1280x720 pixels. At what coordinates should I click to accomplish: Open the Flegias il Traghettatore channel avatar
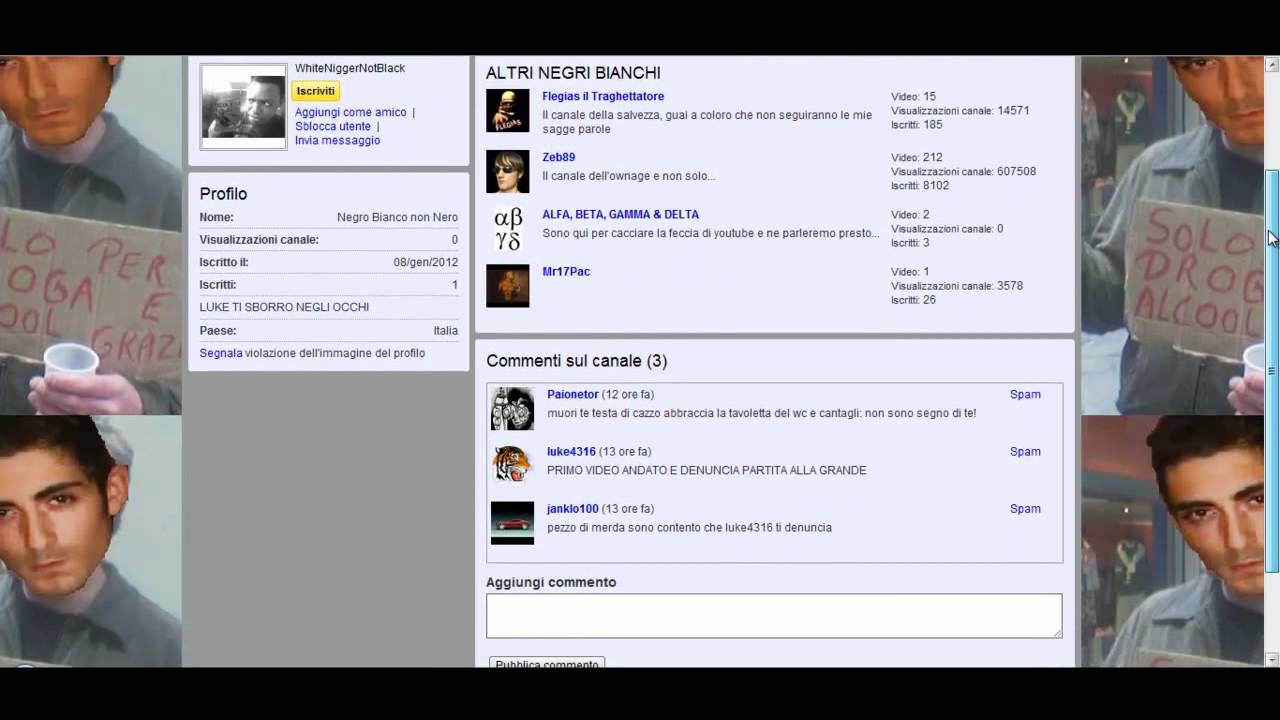pyautogui.click(x=508, y=111)
